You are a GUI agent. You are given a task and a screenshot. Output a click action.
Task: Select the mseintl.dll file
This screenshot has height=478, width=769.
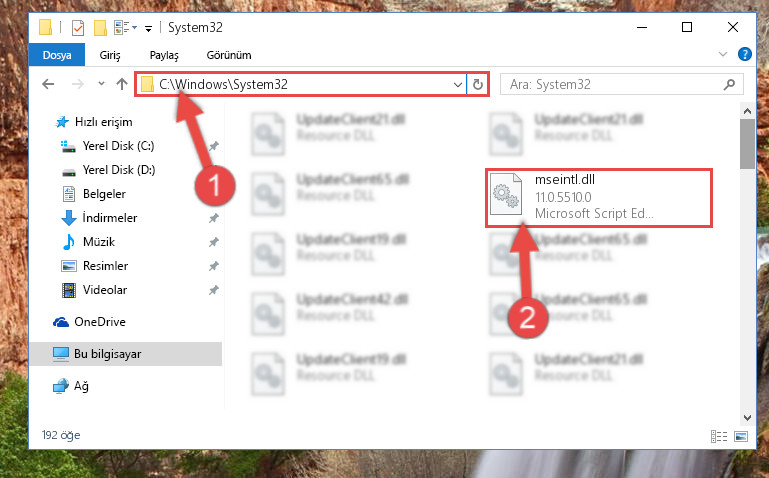pyautogui.click(x=598, y=198)
